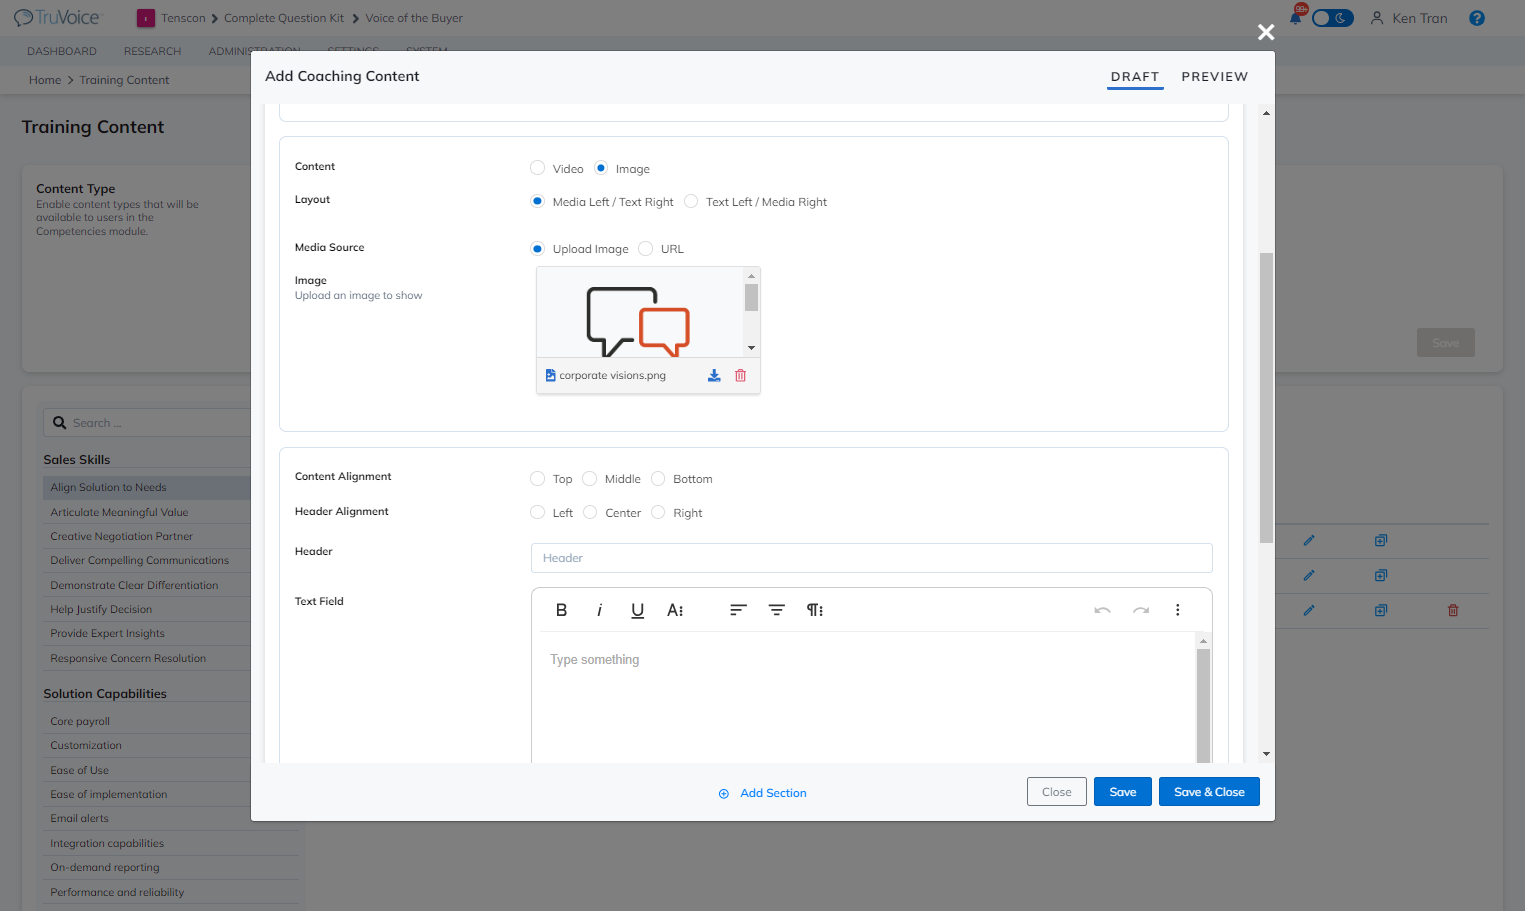Screen dimensions: 1525x911
Task: Click the corporate visions.png image thumbnail
Action: [x=640, y=321]
